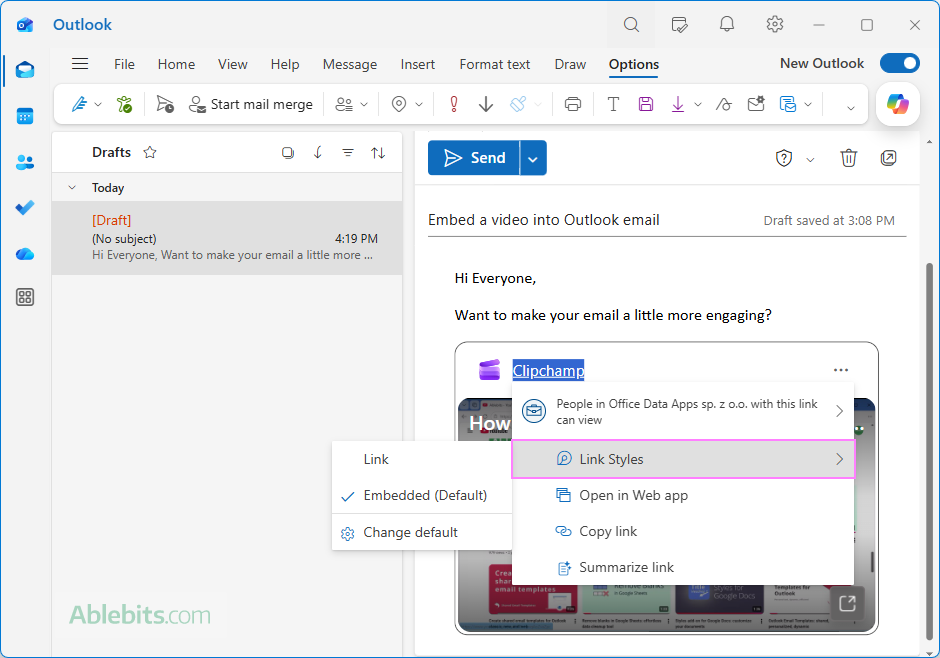The width and height of the screenshot is (940, 658).
Task: Choose Summarize link
Action: (683, 568)
